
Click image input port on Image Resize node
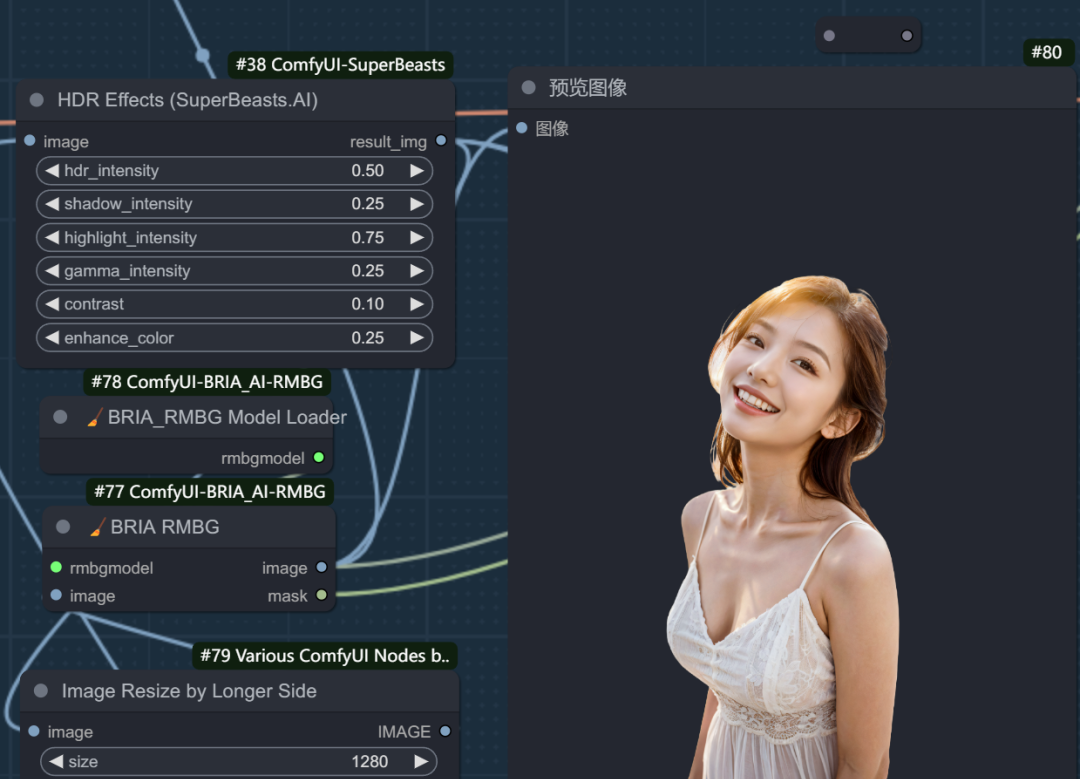click(34, 731)
